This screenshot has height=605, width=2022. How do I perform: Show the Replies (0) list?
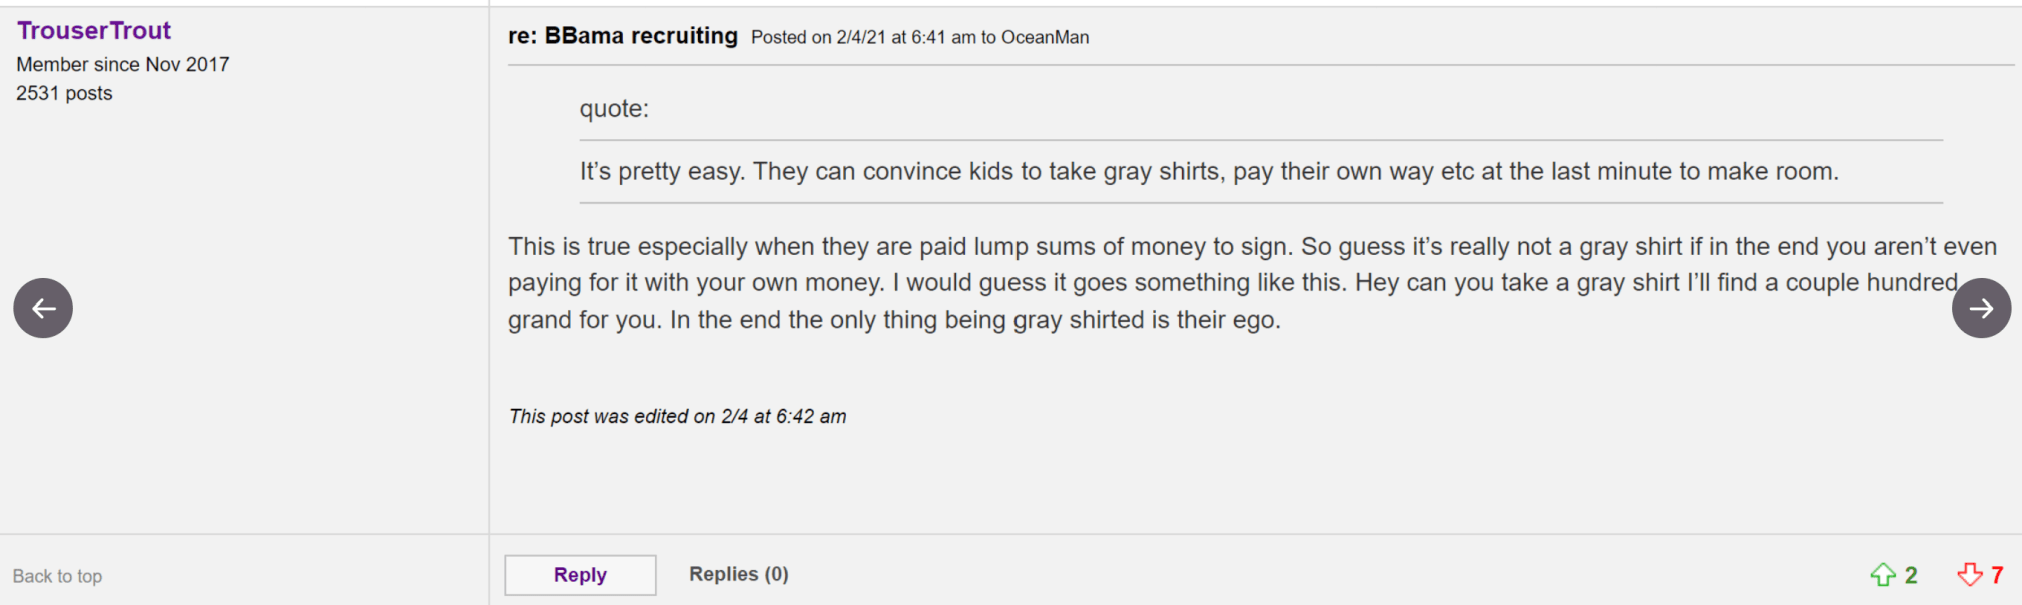tap(738, 574)
